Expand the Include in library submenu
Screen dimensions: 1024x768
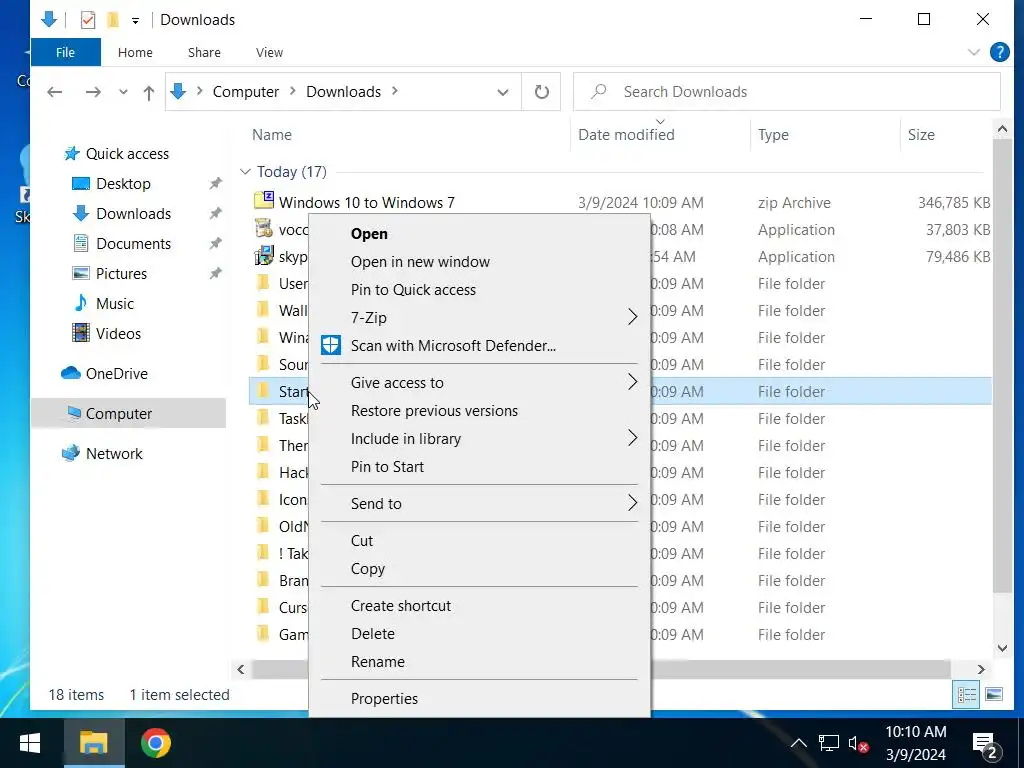[479, 440]
